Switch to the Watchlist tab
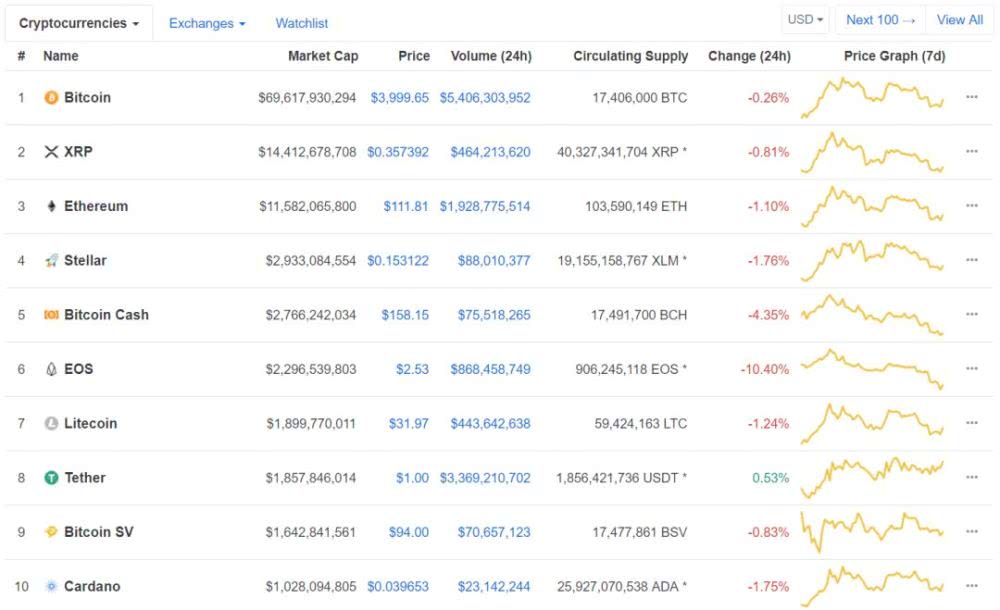 [302, 23]
